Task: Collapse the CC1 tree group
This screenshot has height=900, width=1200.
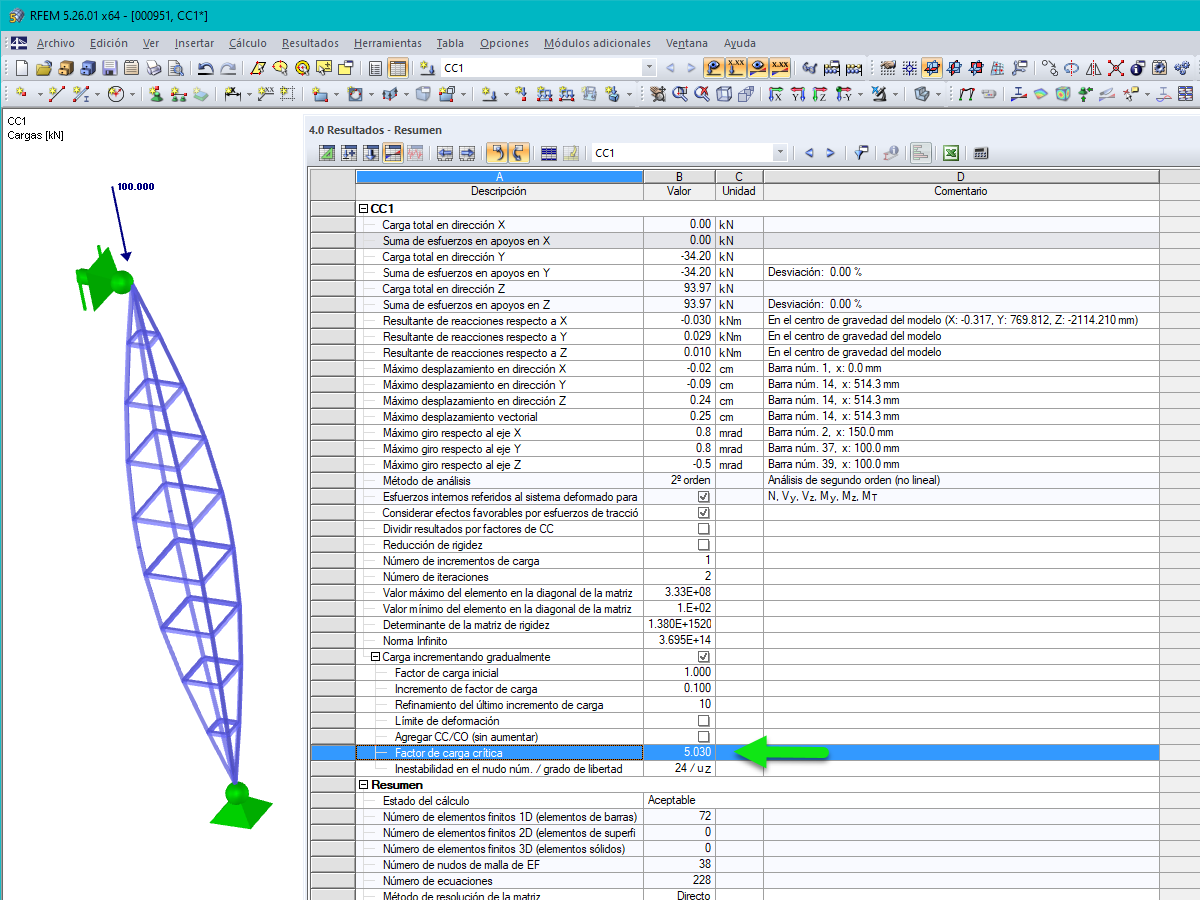Action: (362, 209)
